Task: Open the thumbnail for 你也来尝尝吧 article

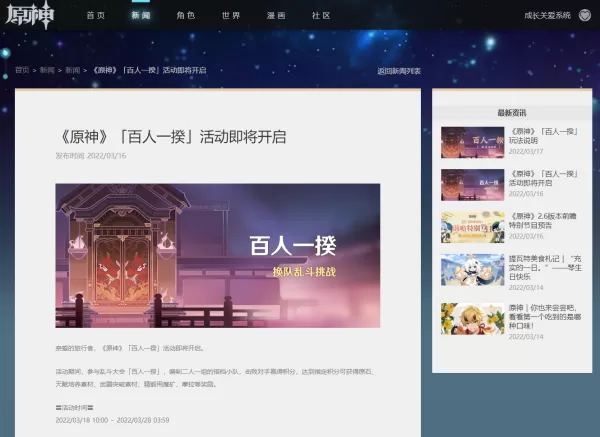Action: point(473,319)
